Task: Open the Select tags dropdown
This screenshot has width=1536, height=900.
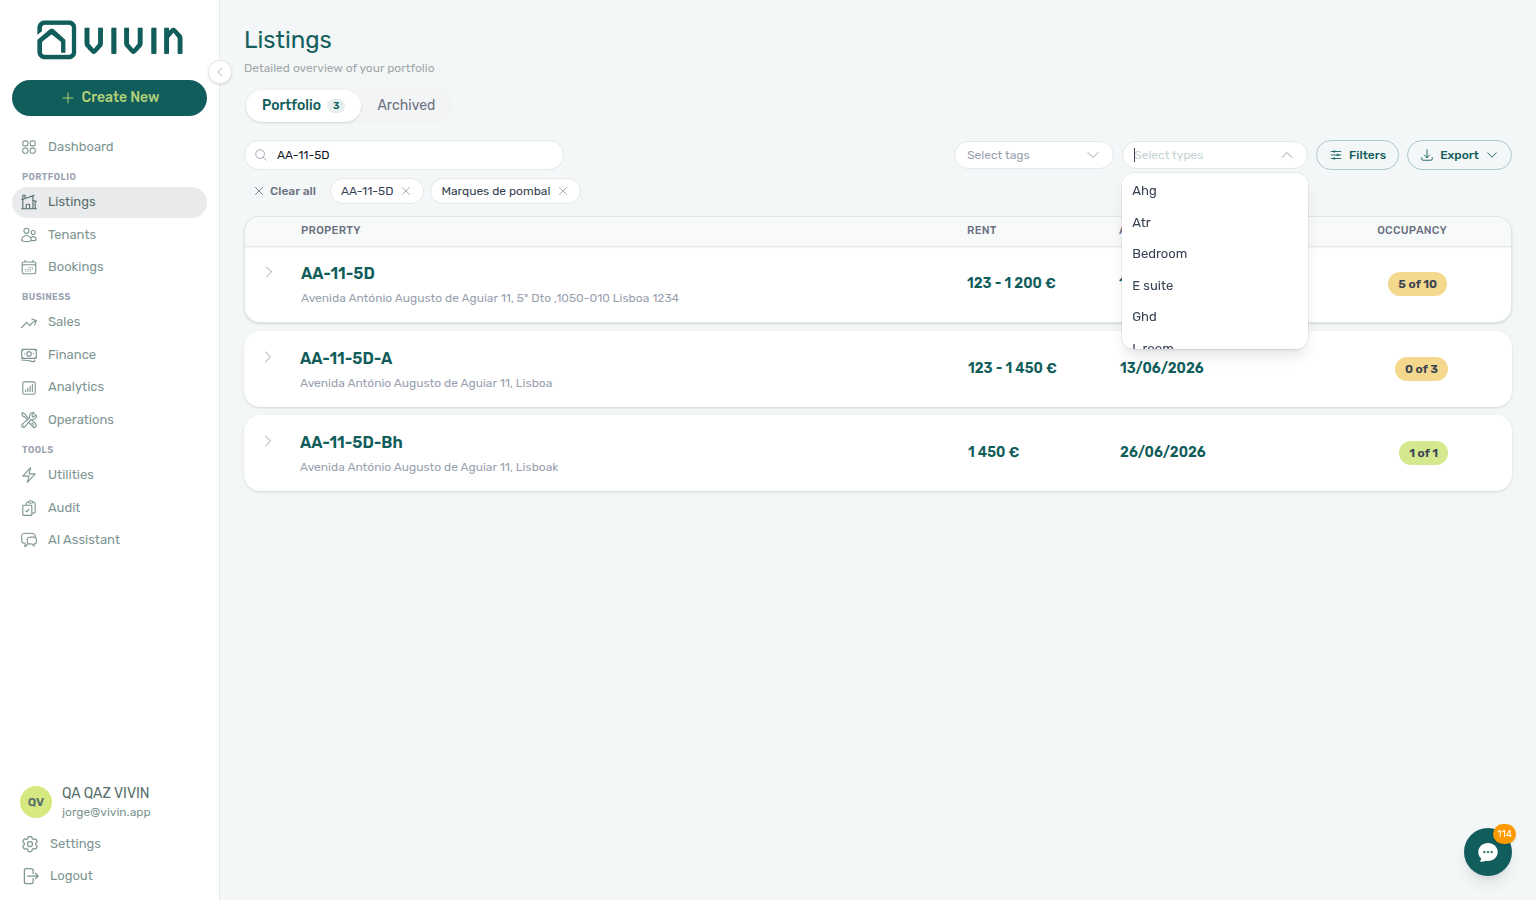Action: coord(1033,155)
